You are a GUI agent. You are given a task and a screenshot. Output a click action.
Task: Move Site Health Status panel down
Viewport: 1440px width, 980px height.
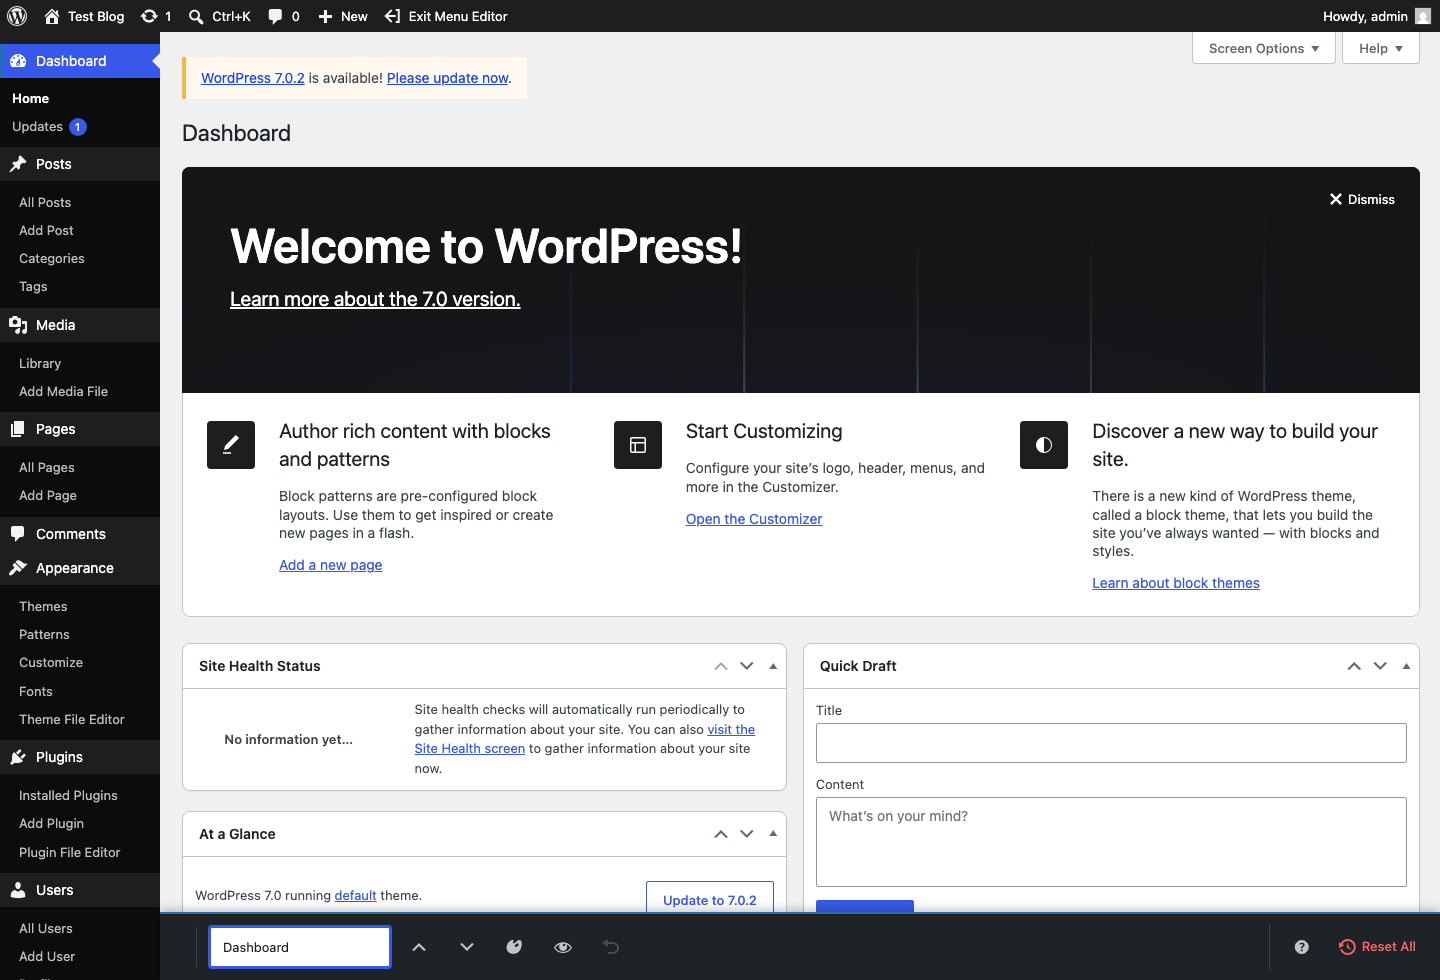pyautogui.click(x=747, y=666)
